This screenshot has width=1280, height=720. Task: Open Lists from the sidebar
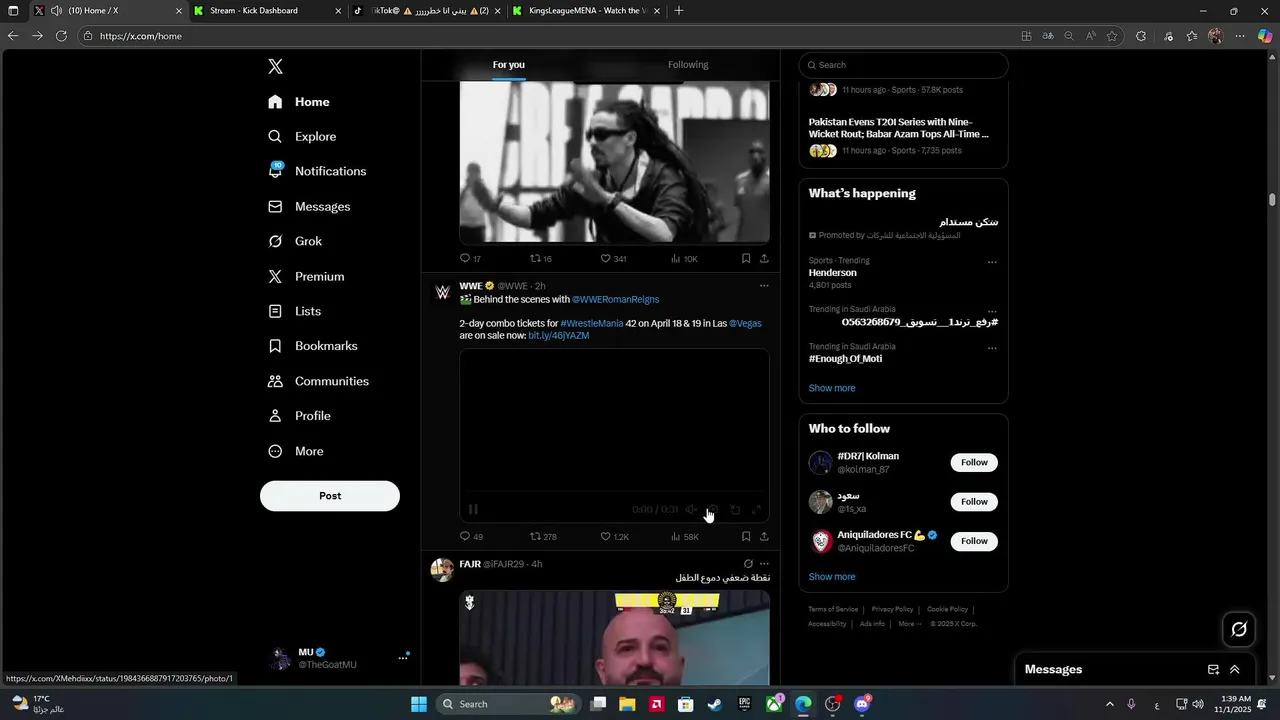295,311
